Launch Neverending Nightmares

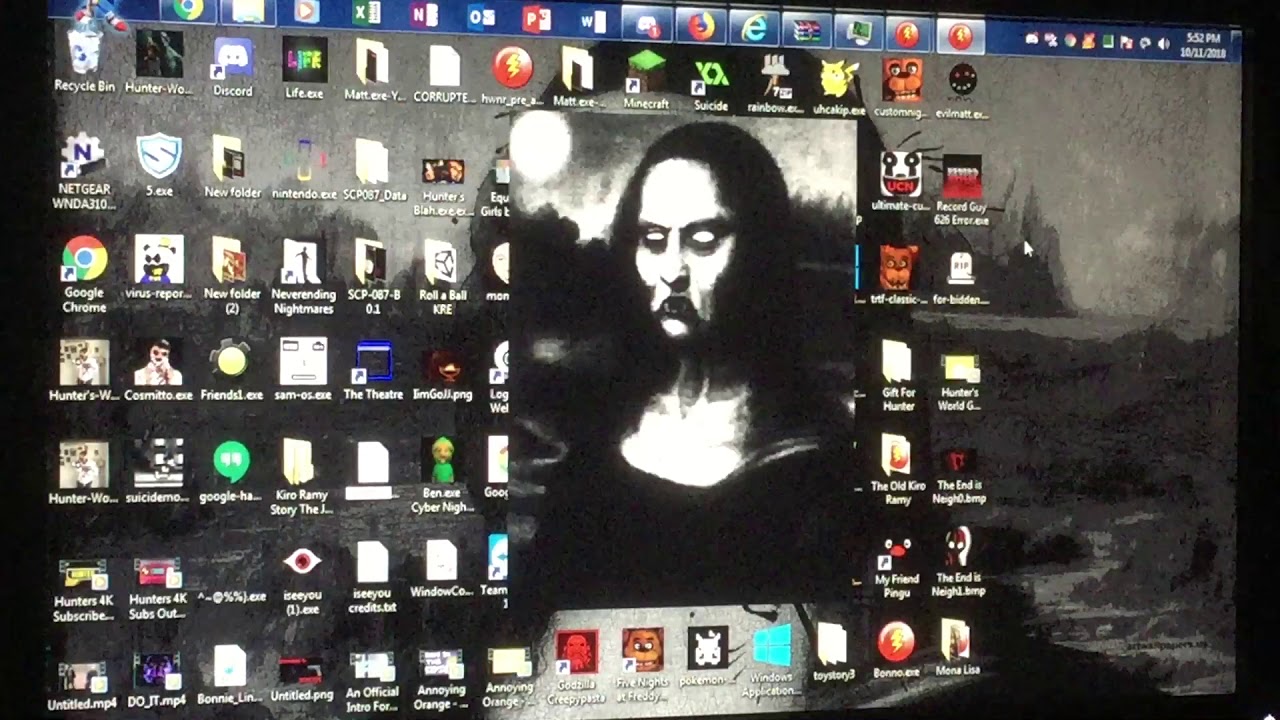[x=303, y=276]
